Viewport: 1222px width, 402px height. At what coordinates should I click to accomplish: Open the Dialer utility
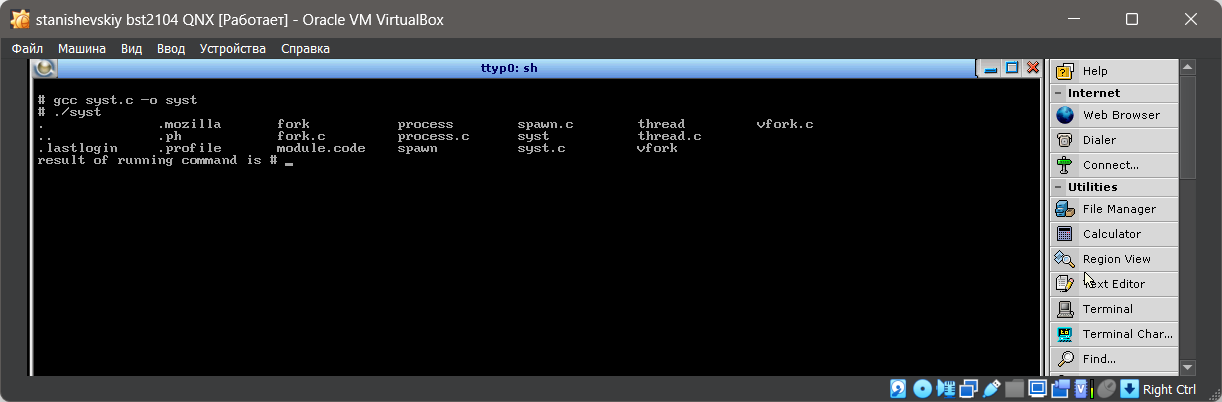coord(1114,140)
